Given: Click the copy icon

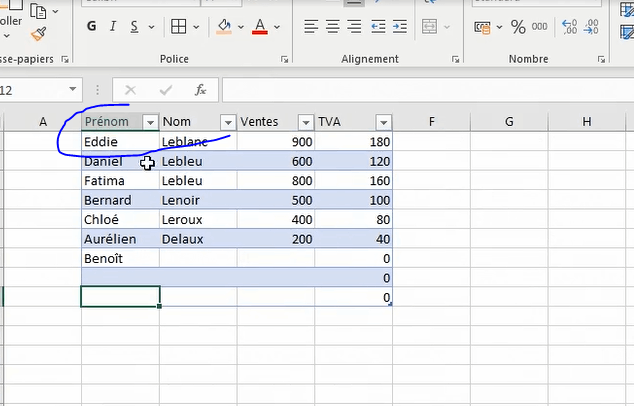Looking at the screenshot, I should pyautogui.click(x=38, y=11).
